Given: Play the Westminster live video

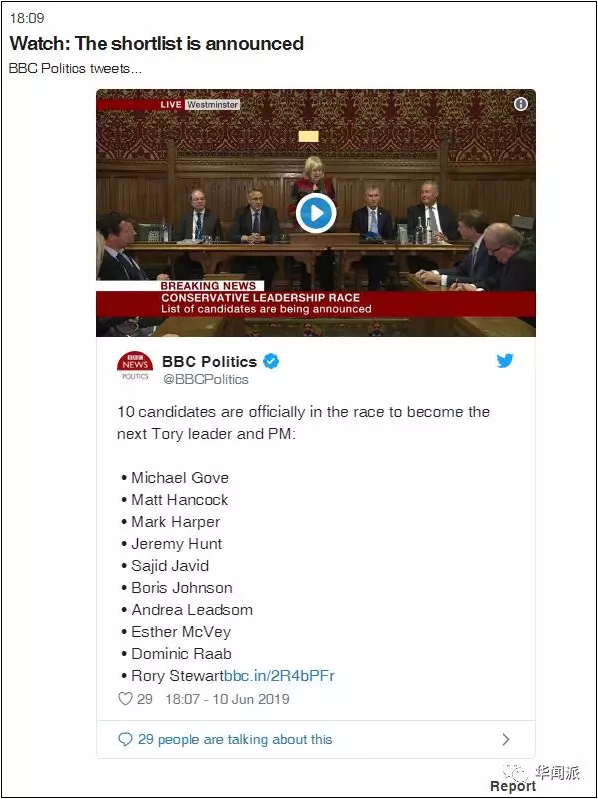Looking at the screenshot, I should click(316, 213).
